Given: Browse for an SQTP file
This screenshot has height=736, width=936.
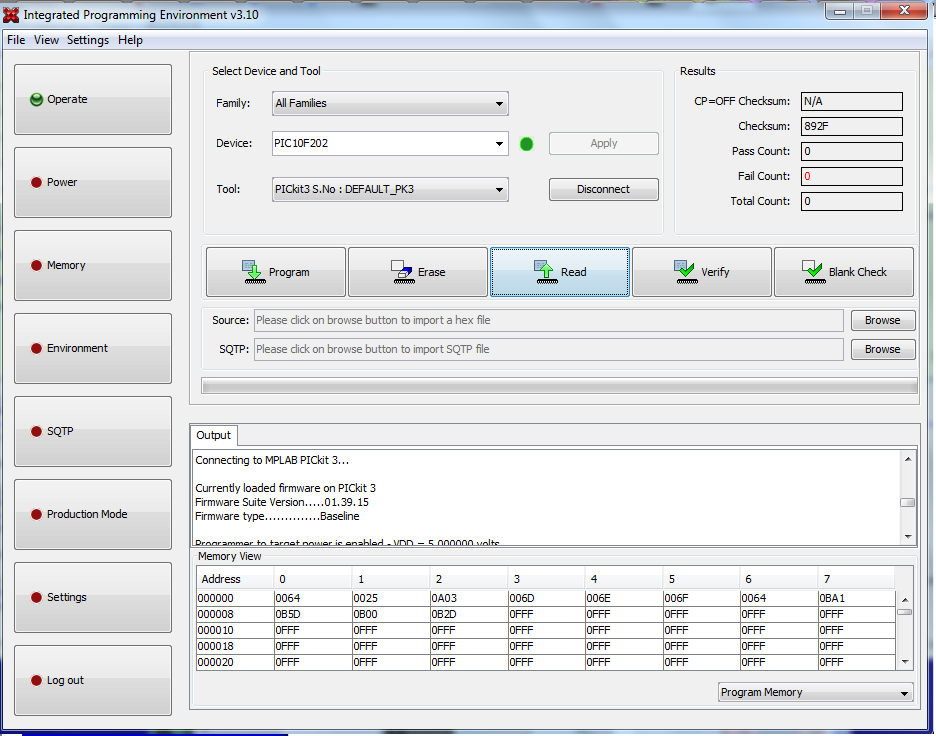Looking at the screenshot, I should tap(882, 349).
